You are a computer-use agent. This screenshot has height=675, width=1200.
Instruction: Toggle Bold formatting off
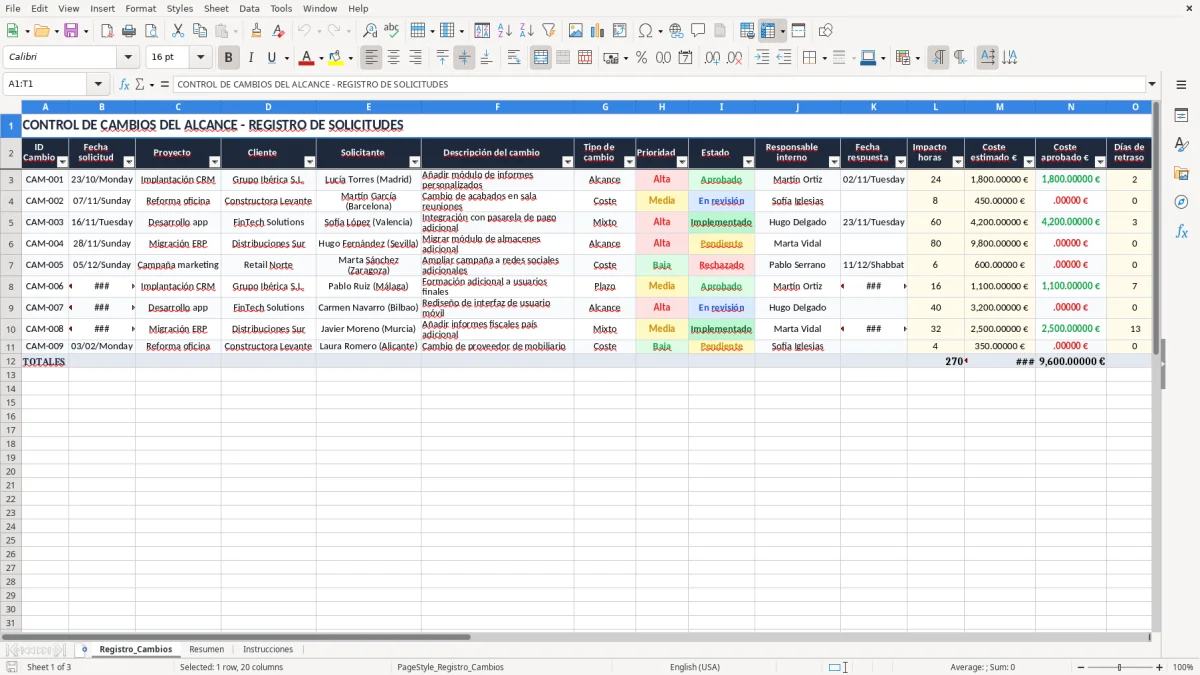[x=228, y=58]
